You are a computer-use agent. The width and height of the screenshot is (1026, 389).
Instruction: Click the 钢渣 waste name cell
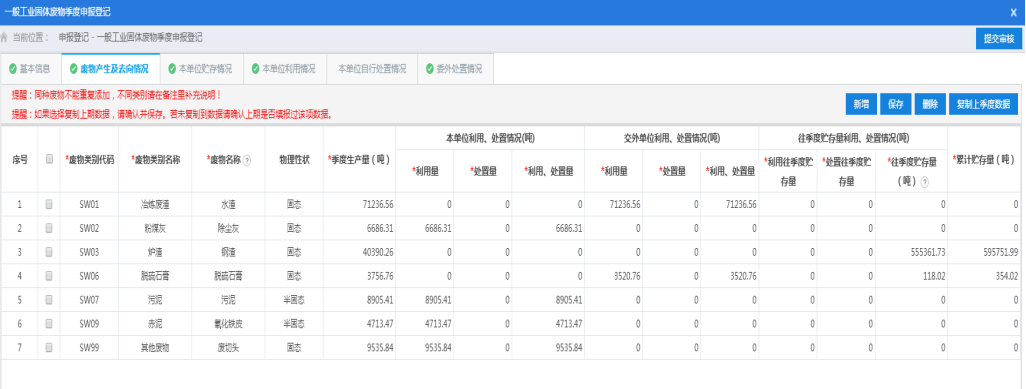[228, 252]
